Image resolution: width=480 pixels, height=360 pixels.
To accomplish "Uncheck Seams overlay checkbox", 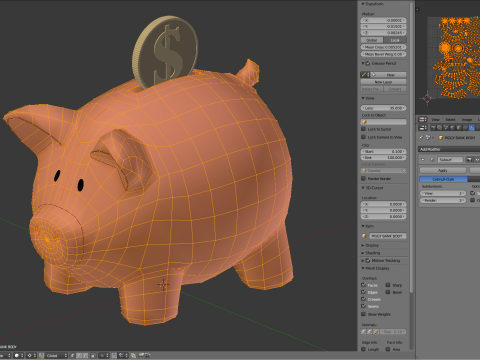I will [364, 306].
